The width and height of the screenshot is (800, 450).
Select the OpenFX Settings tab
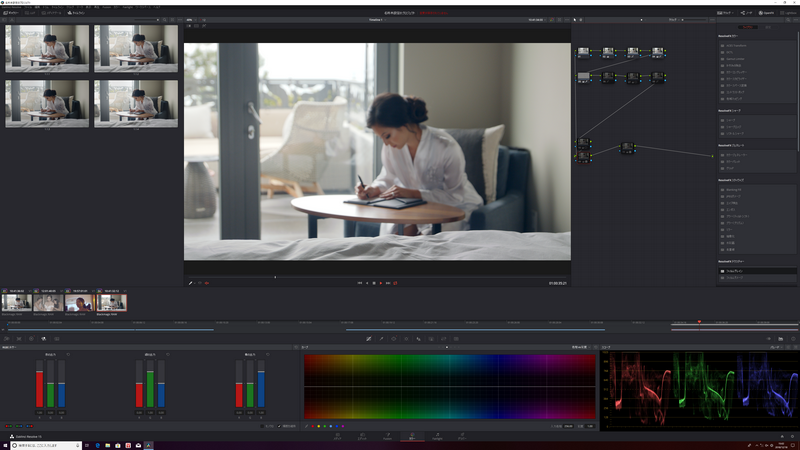768,27
